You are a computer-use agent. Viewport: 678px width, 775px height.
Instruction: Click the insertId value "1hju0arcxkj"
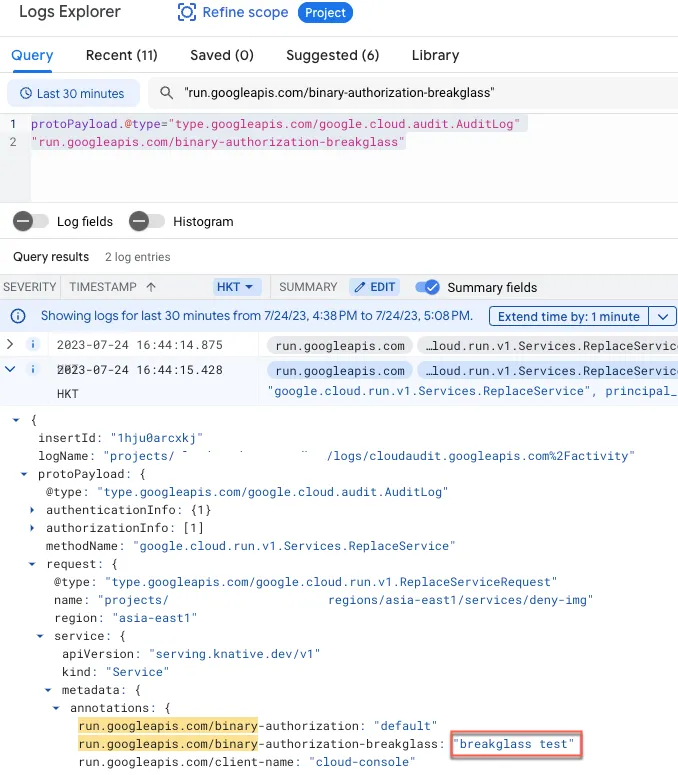point(157,438)
